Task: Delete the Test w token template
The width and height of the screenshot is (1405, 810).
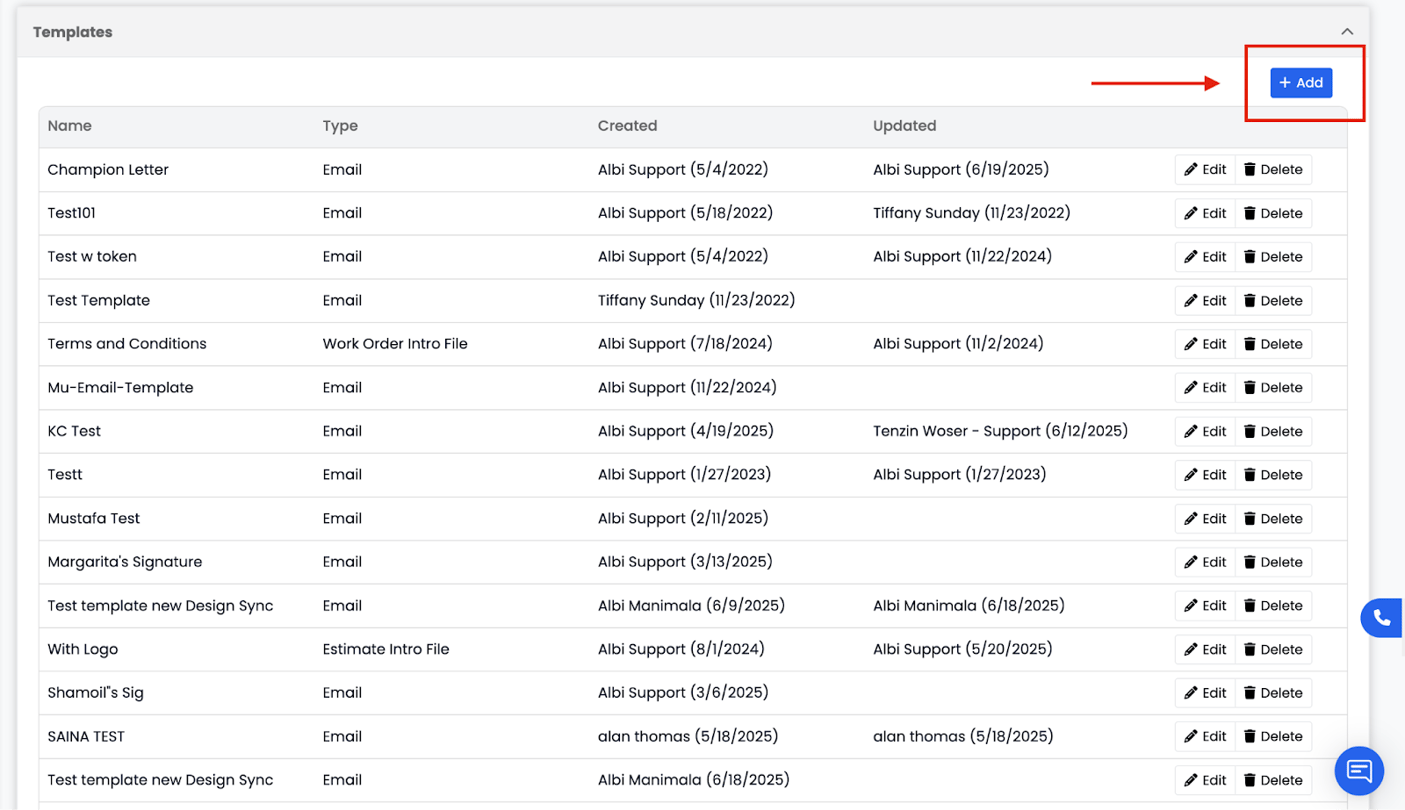Action: click(x=1273, y=257)
